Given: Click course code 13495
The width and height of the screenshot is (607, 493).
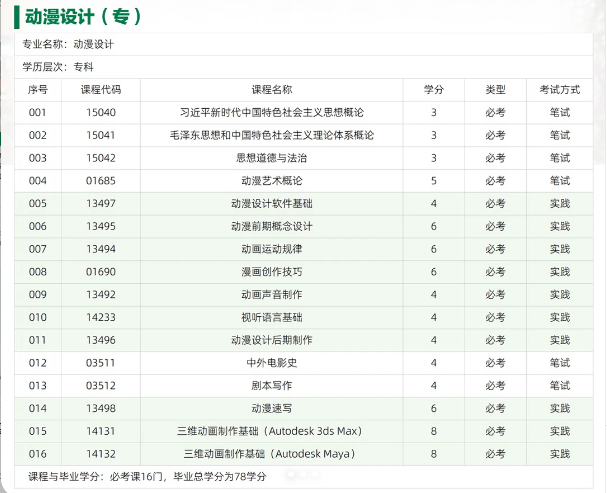Looking at the screenshot, I should 101,226.
